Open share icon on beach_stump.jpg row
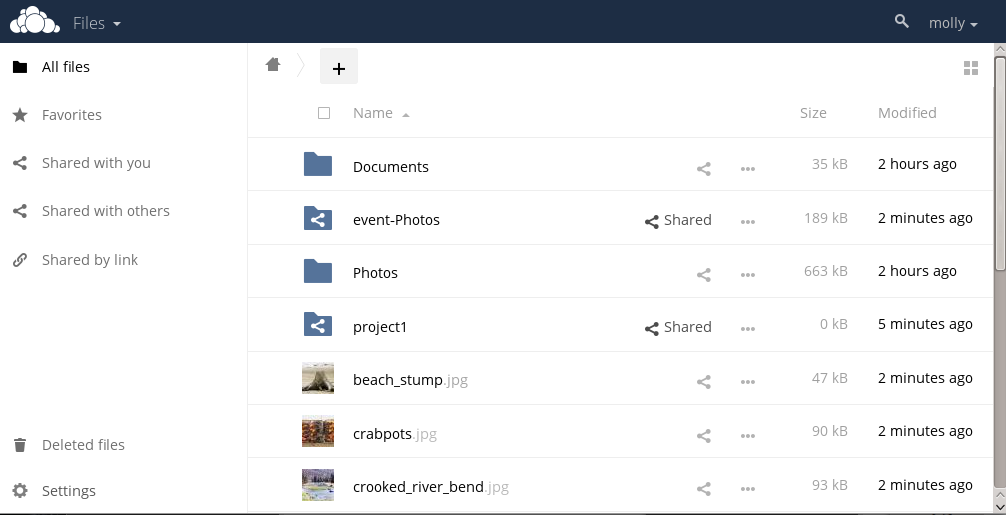 click(704, 381)
